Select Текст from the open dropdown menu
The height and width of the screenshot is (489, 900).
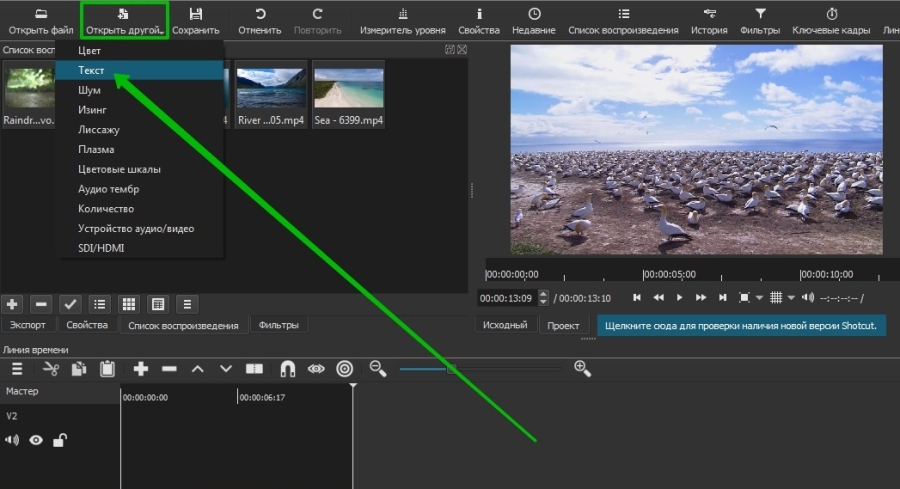point(92,71)
